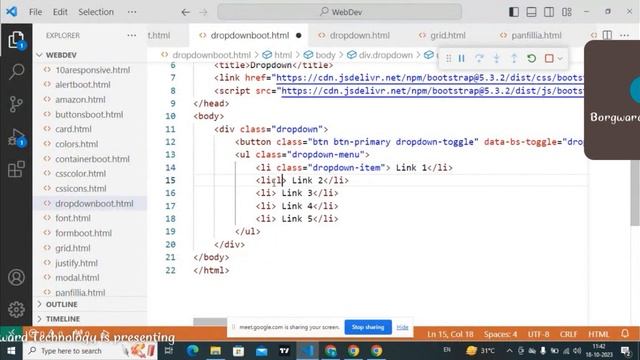640x360 pixels.
Task: Change indentation via Spaces: 4
Action: click(500, 334)
